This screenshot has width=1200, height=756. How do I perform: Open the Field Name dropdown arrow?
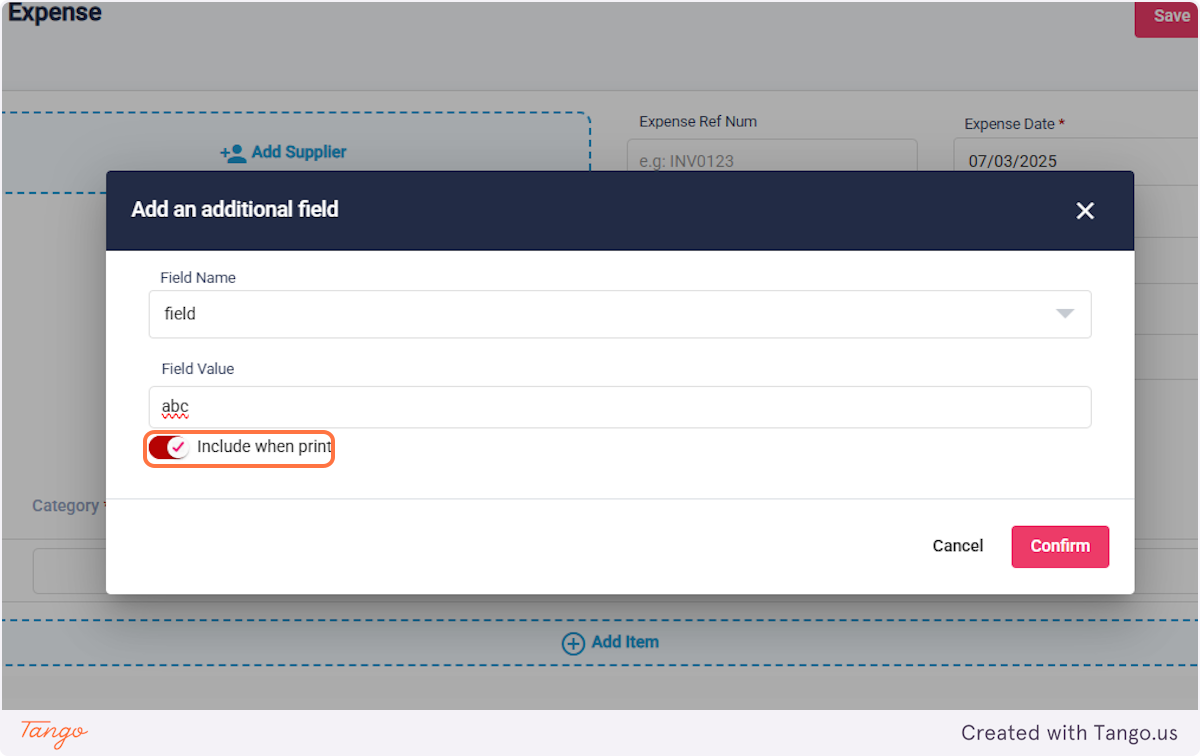pos(1065,314)
